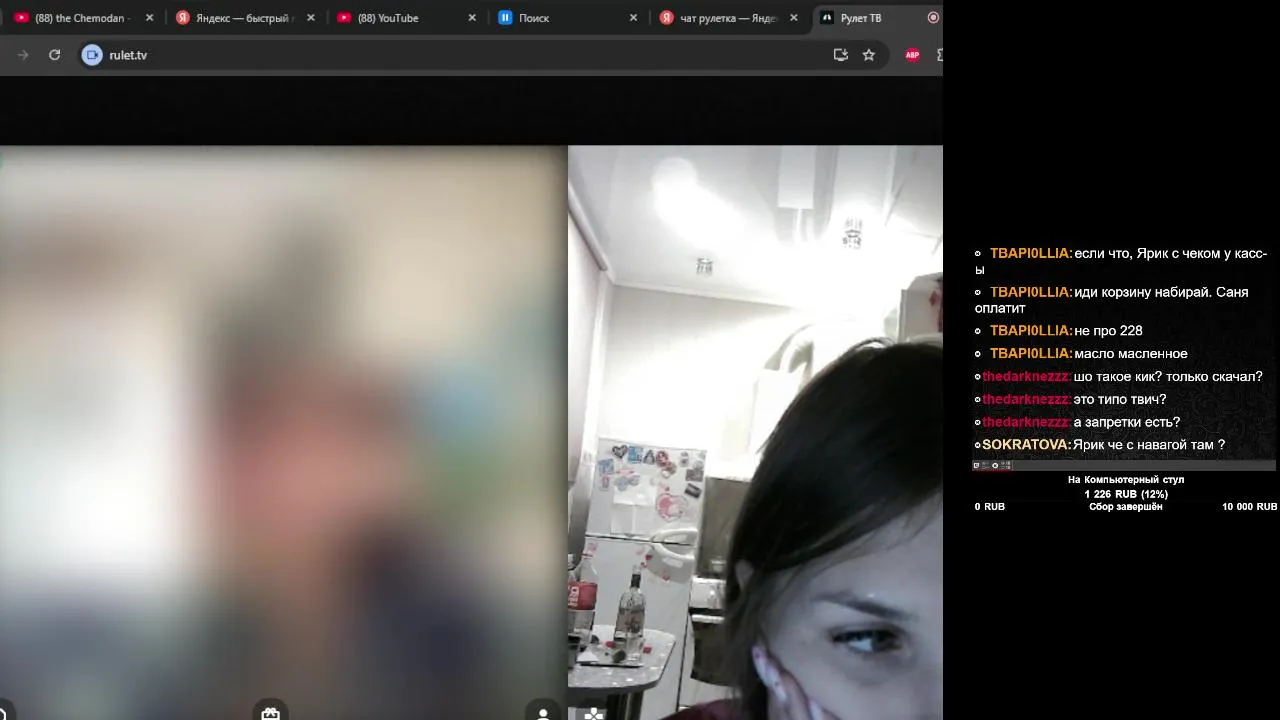This screenshot has height=720, width=1280.
Task: Click TBAPI0LLIA name on "не про 228" message
Action: [x=1031, y=331]
